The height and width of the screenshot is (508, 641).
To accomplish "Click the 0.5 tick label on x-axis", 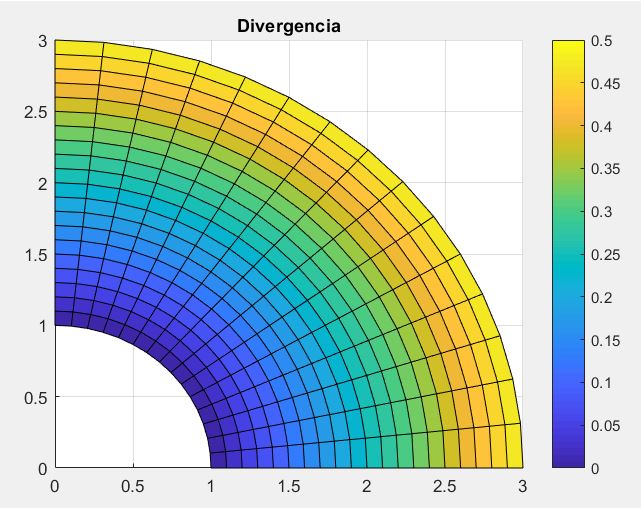I will click(132, 485).
